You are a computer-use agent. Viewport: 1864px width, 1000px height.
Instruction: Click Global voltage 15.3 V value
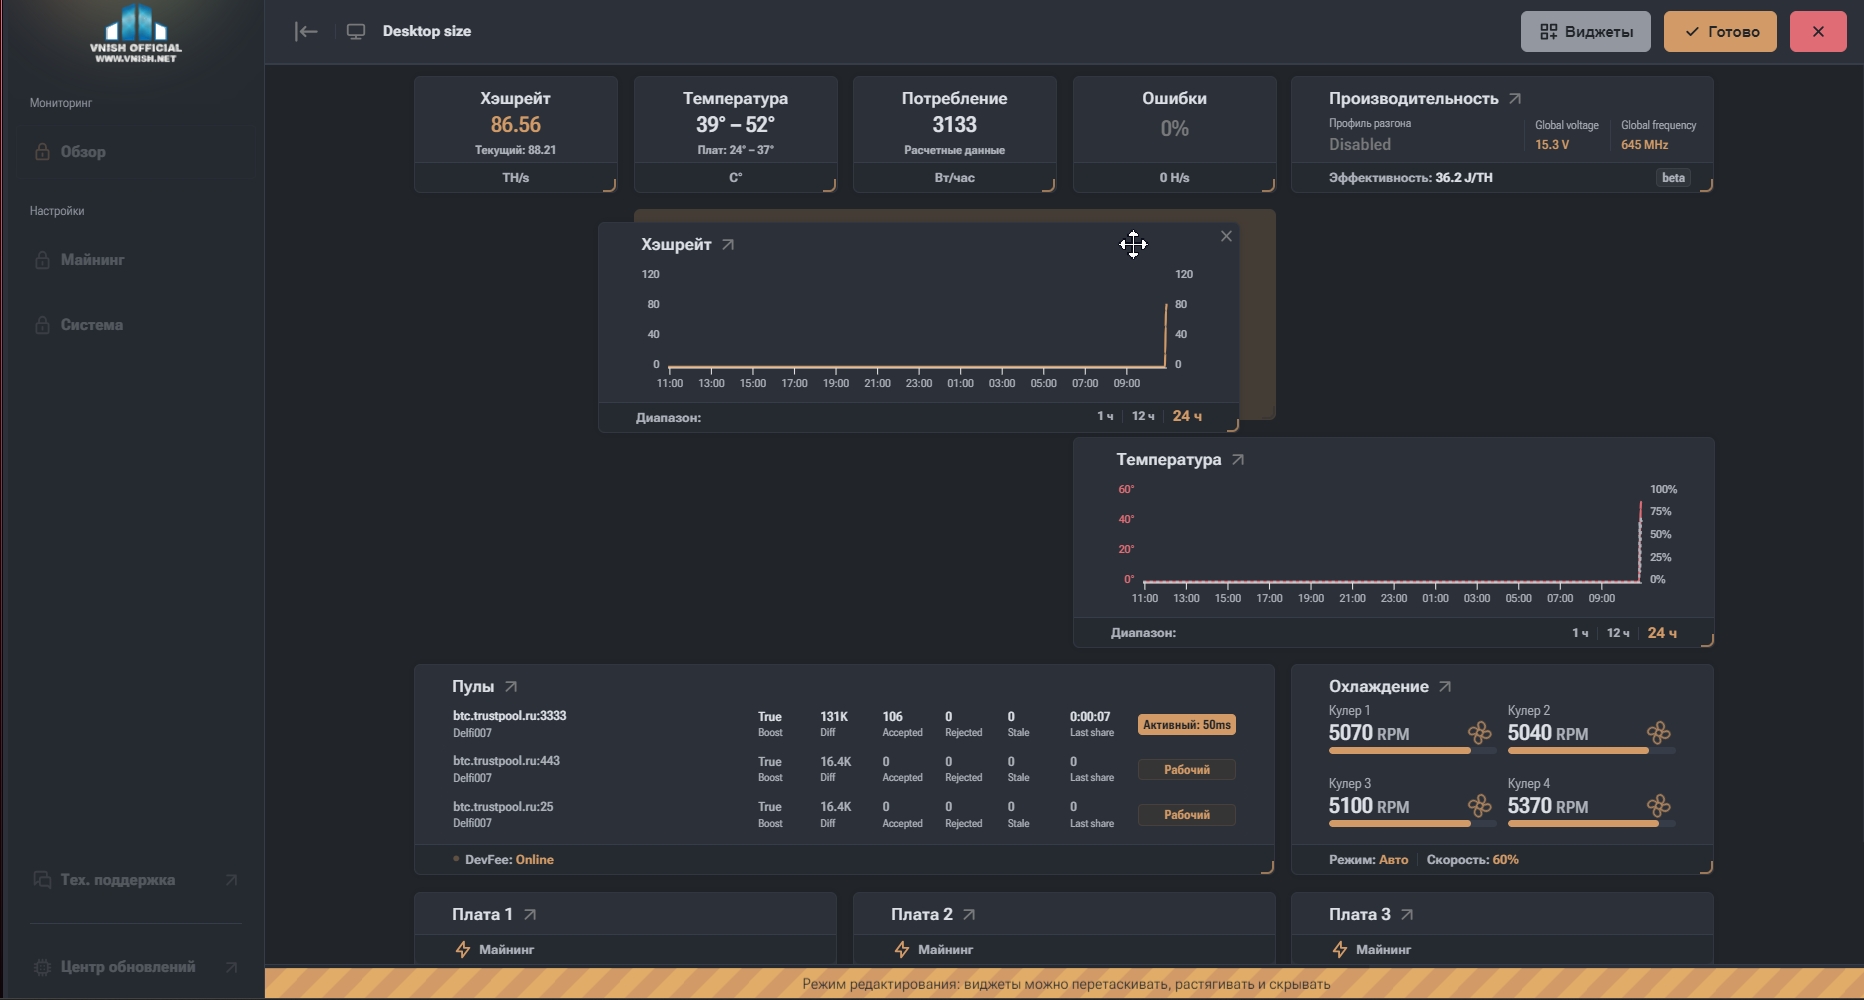[x=1552, y=145]
